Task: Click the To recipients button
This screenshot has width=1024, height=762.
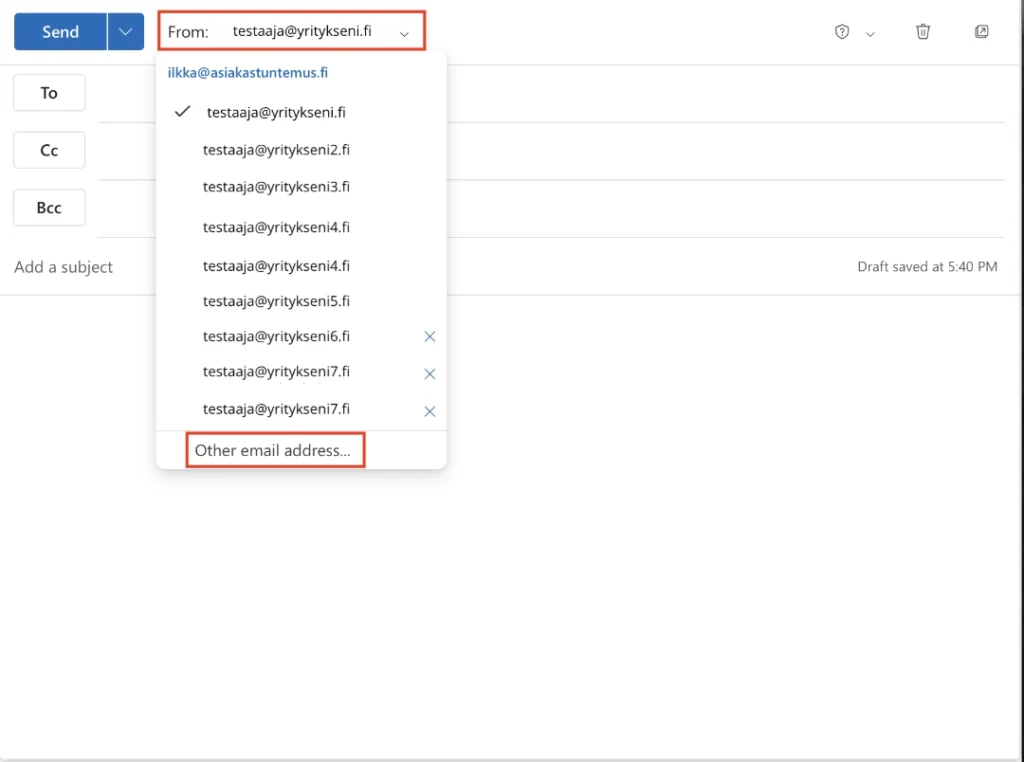Action: tap(49, 93)
